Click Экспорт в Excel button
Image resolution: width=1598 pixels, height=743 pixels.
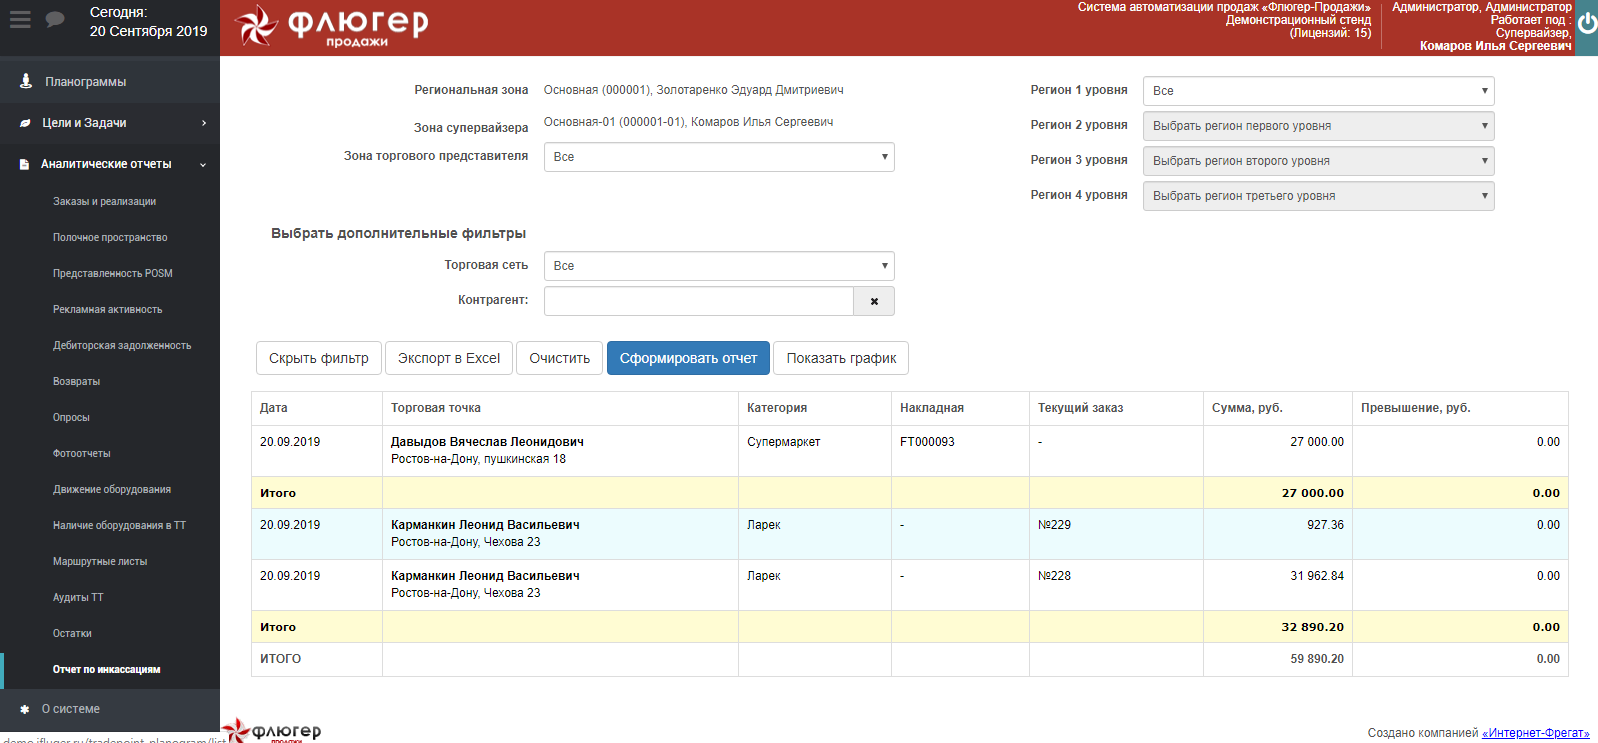[x=449, y=358]
